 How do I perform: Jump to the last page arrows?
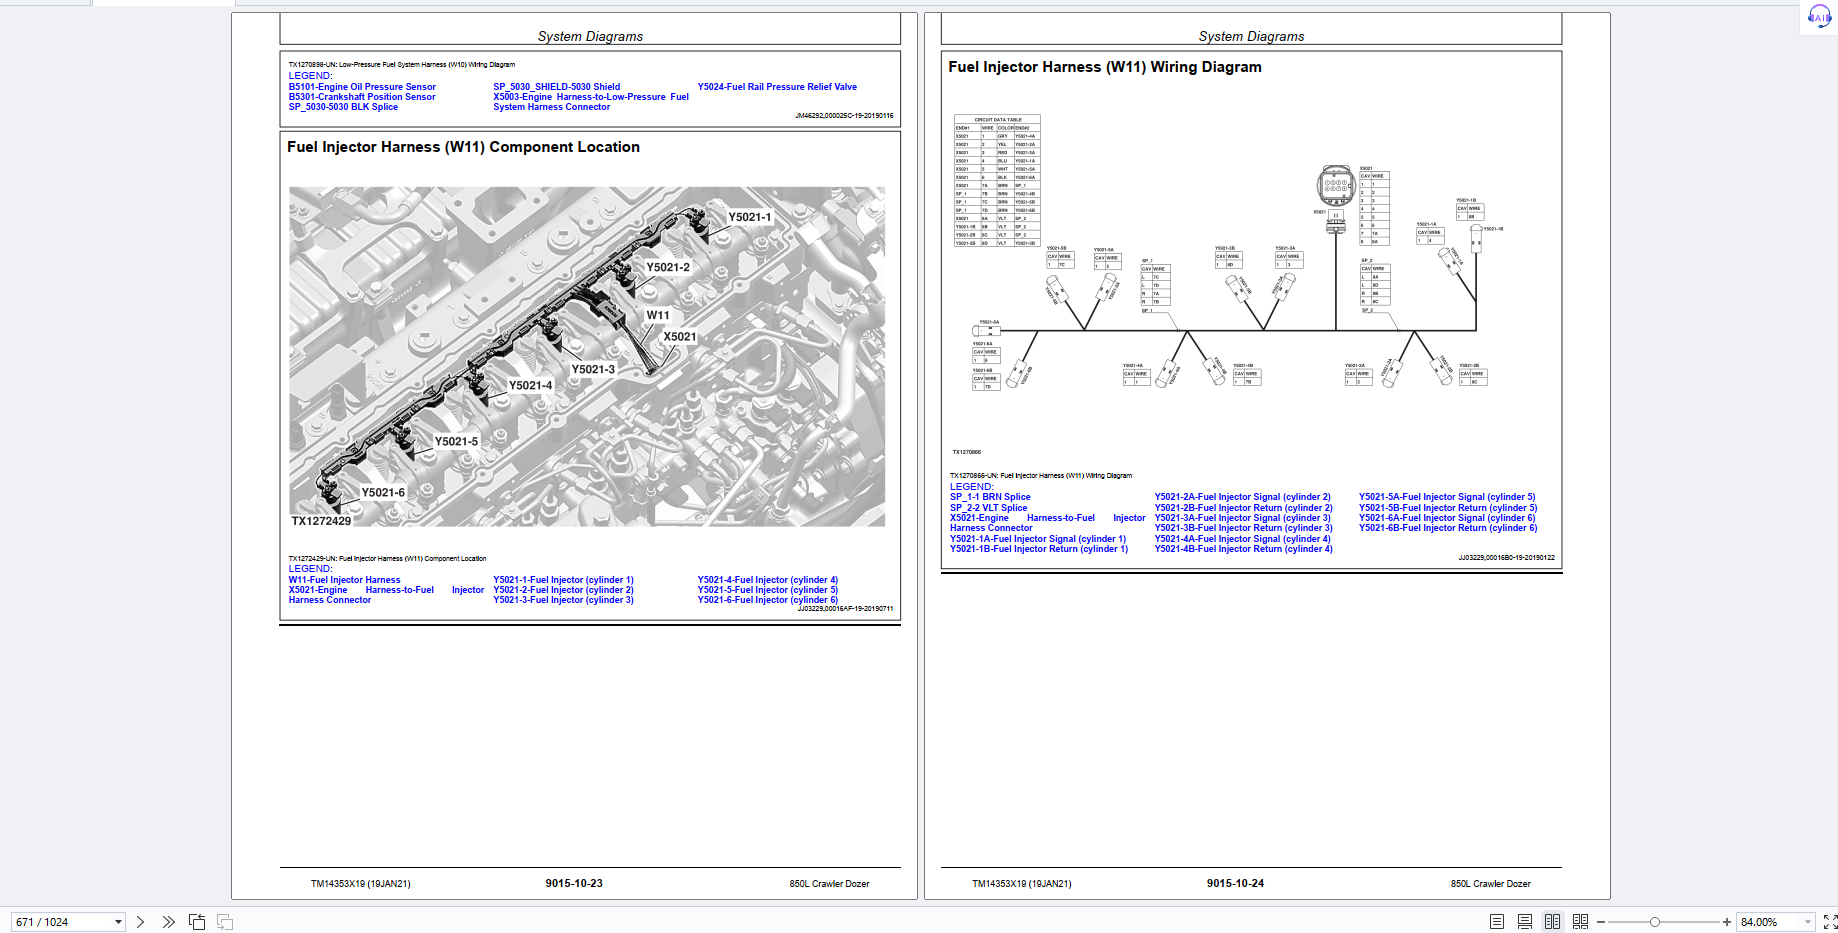tap(168, 922)
